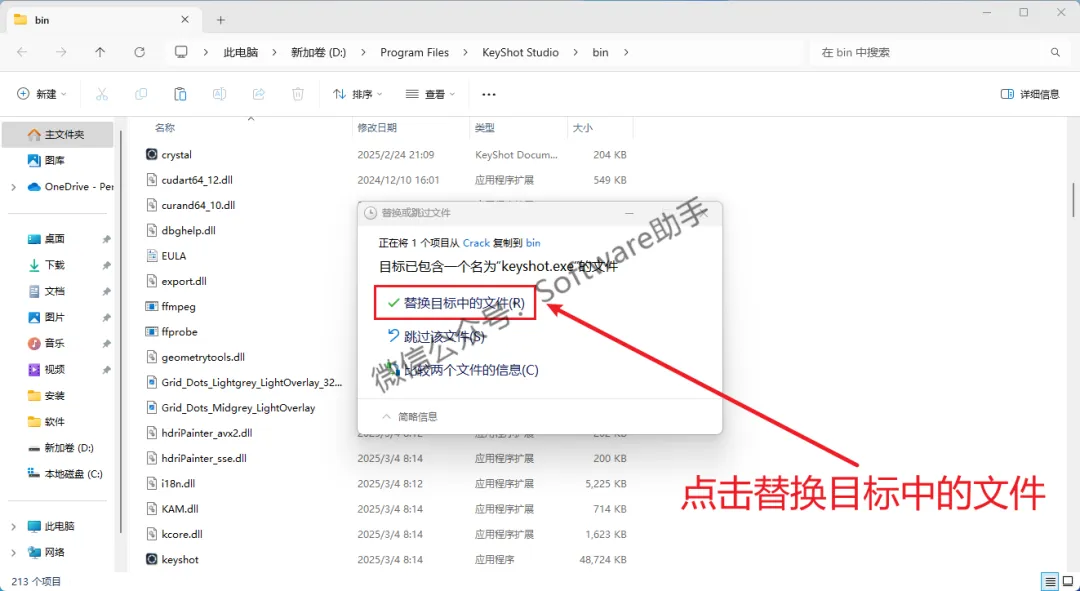The width and height of the screenshot is (1080, 591).
Task: Open the three-dot more options menu
Action: pyautogui.click(x=488, y=94)
